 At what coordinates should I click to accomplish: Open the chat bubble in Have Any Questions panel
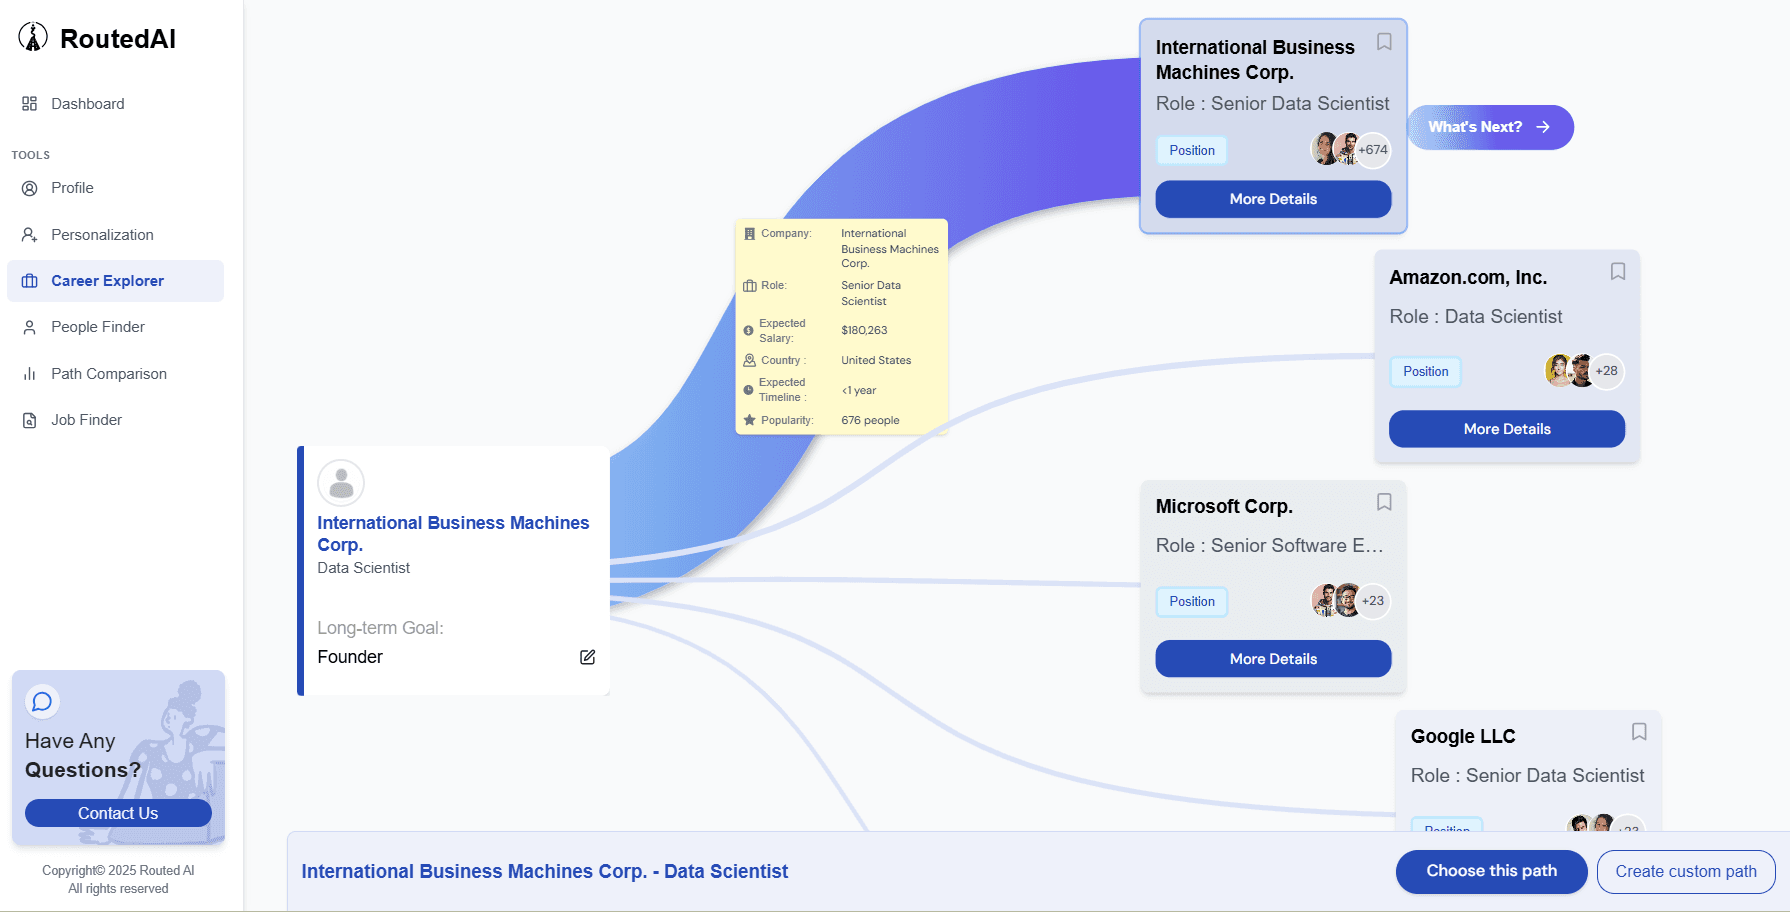point(42,702)
